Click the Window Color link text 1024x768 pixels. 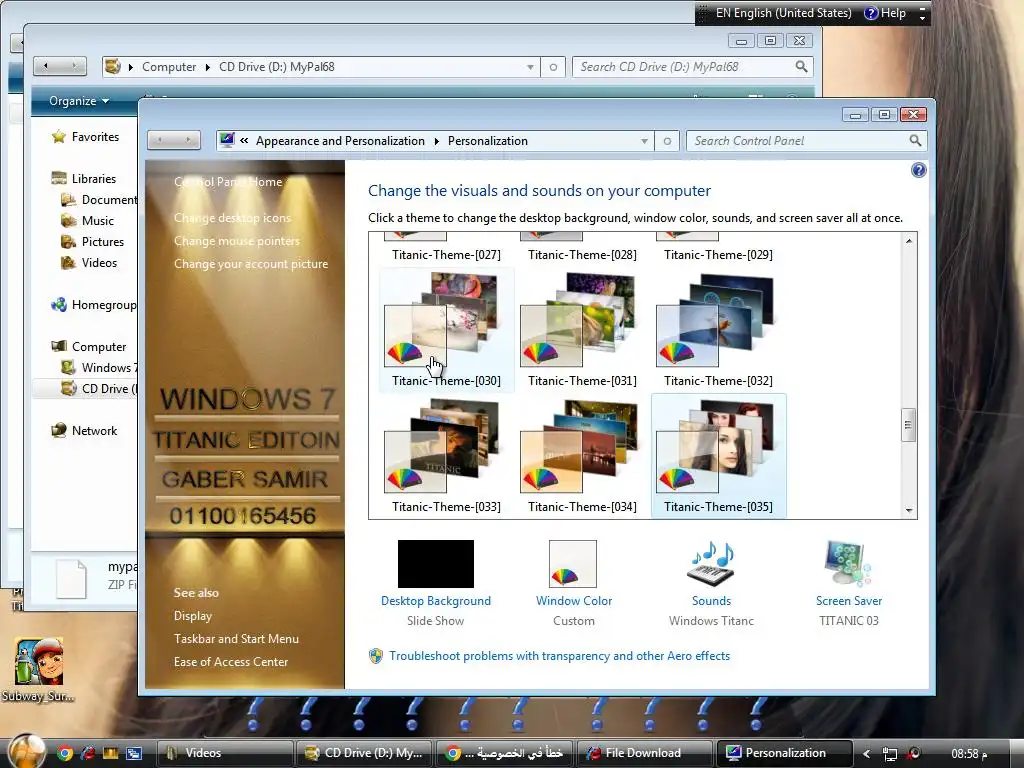(x=573, y=601)
